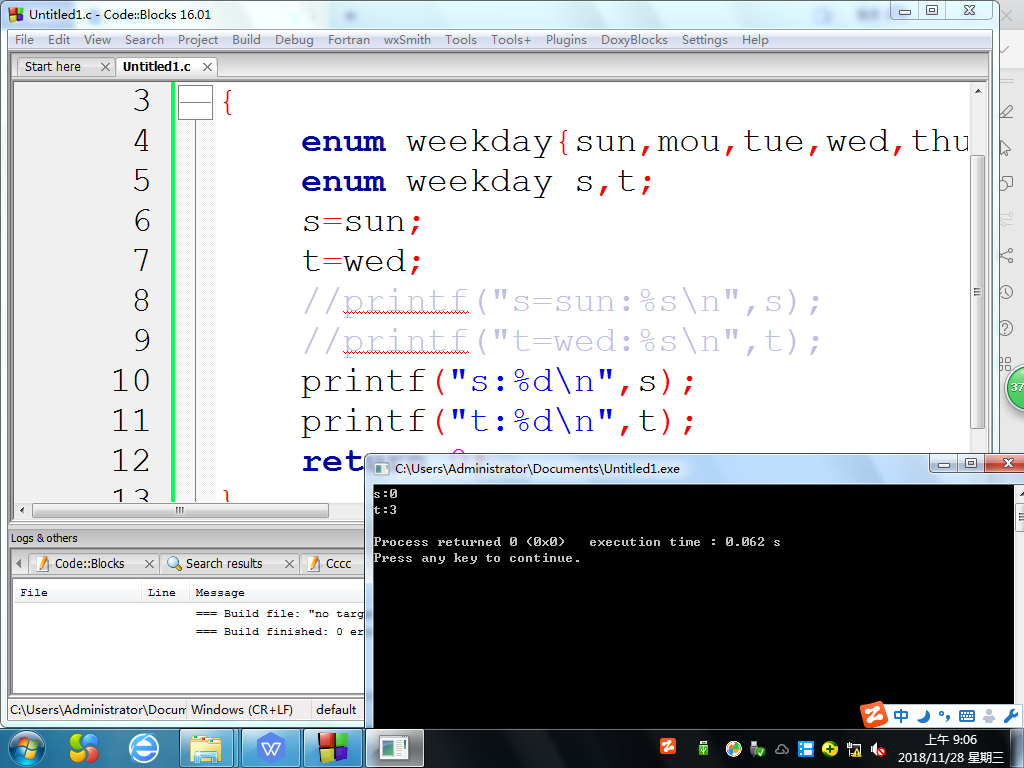Click the cursor pointer icon in right sidebar

click(1006, 148)
